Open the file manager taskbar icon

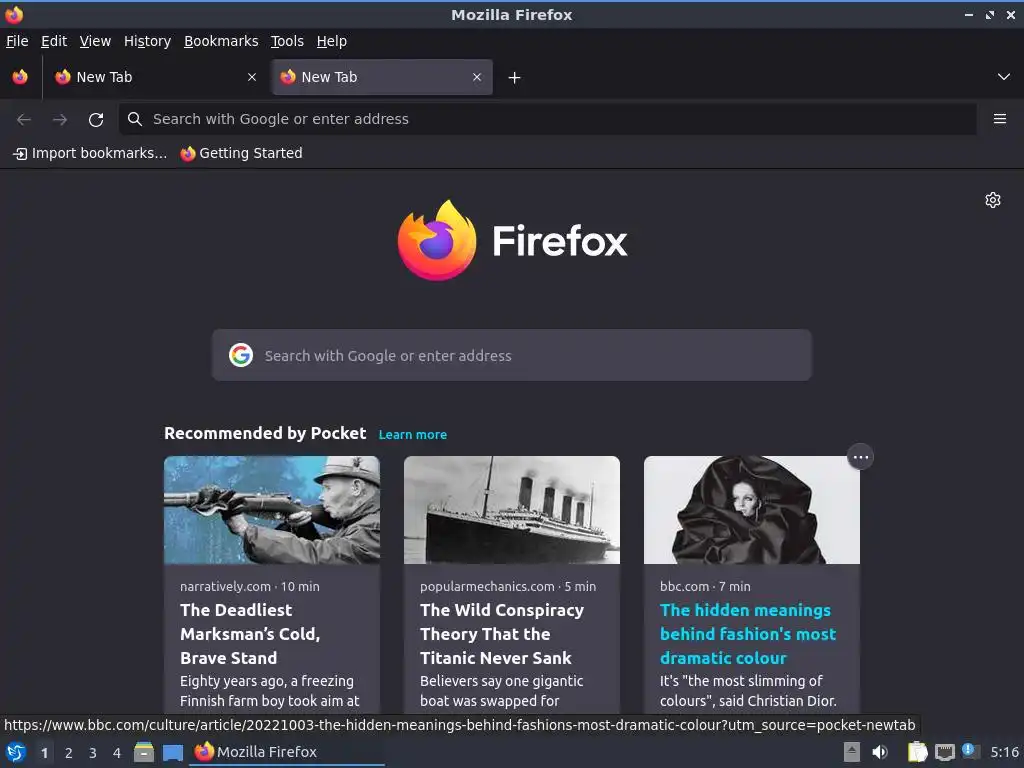[x=144, y=752]
